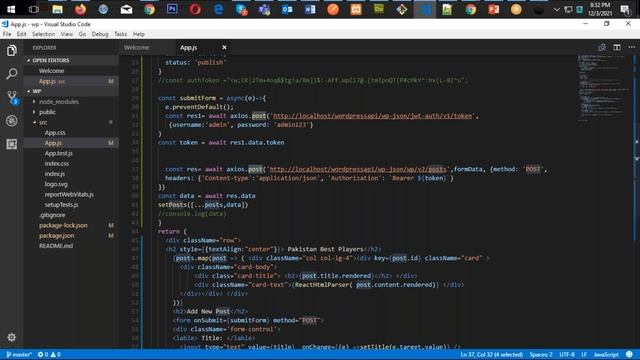This screenshot has height=360, width=640.
Task: Open the Help menu
Action: (139, 34)
